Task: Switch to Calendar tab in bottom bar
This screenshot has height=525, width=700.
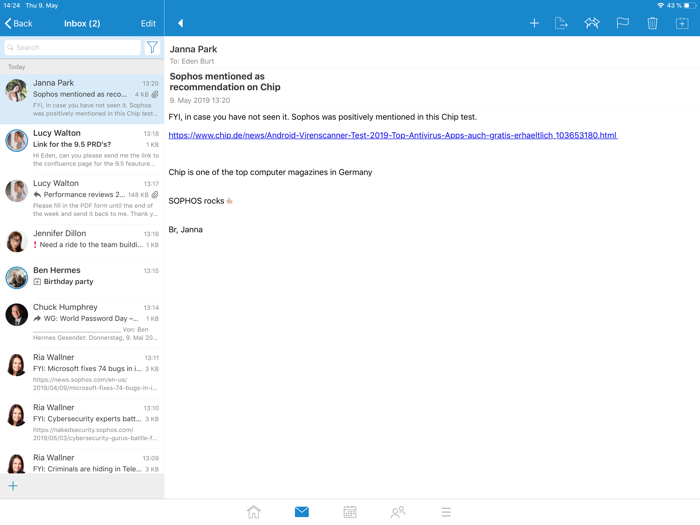Action: point(350,512)
